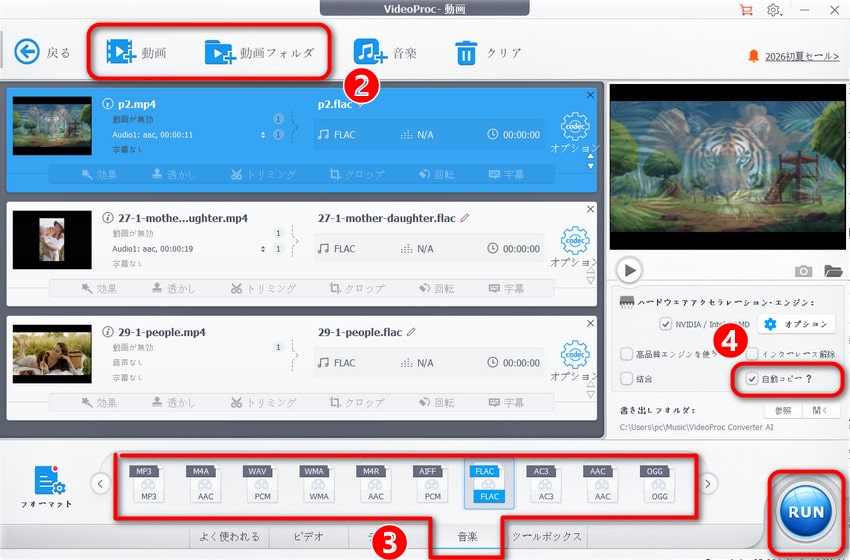This screenshot has height=560, width=850.
Task: Open the snapshot folder icon under preview
Action: click(x=833, y=271)
